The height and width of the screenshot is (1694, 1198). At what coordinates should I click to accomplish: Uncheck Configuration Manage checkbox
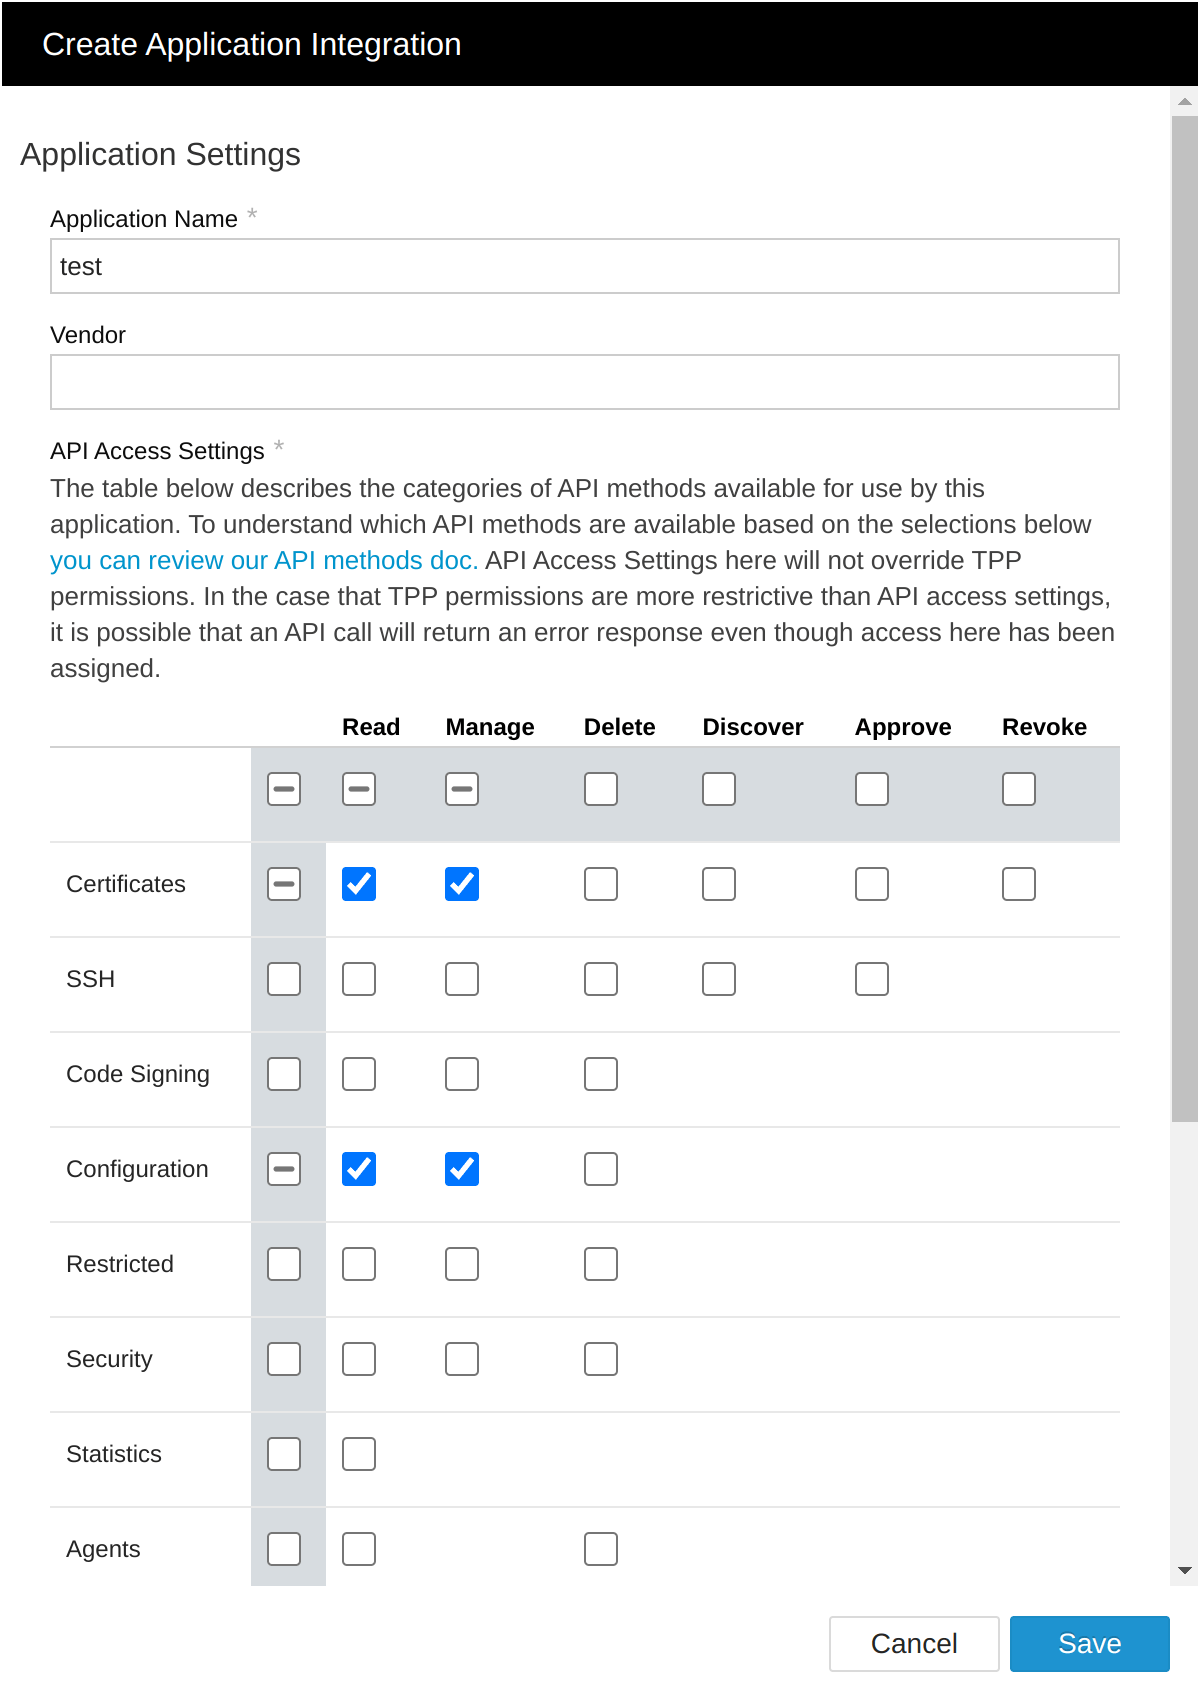click(x=462, y=1169)
